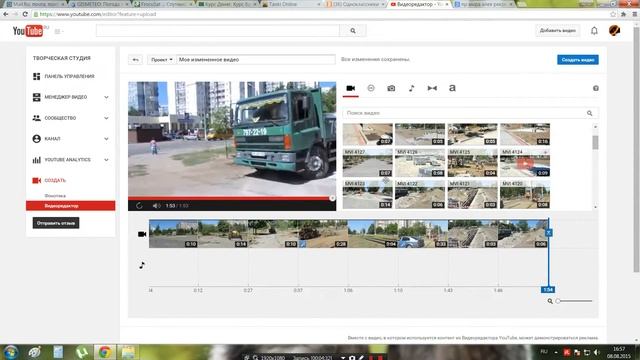Open the guide menu beside the YouTube logo

coord(58,31)
